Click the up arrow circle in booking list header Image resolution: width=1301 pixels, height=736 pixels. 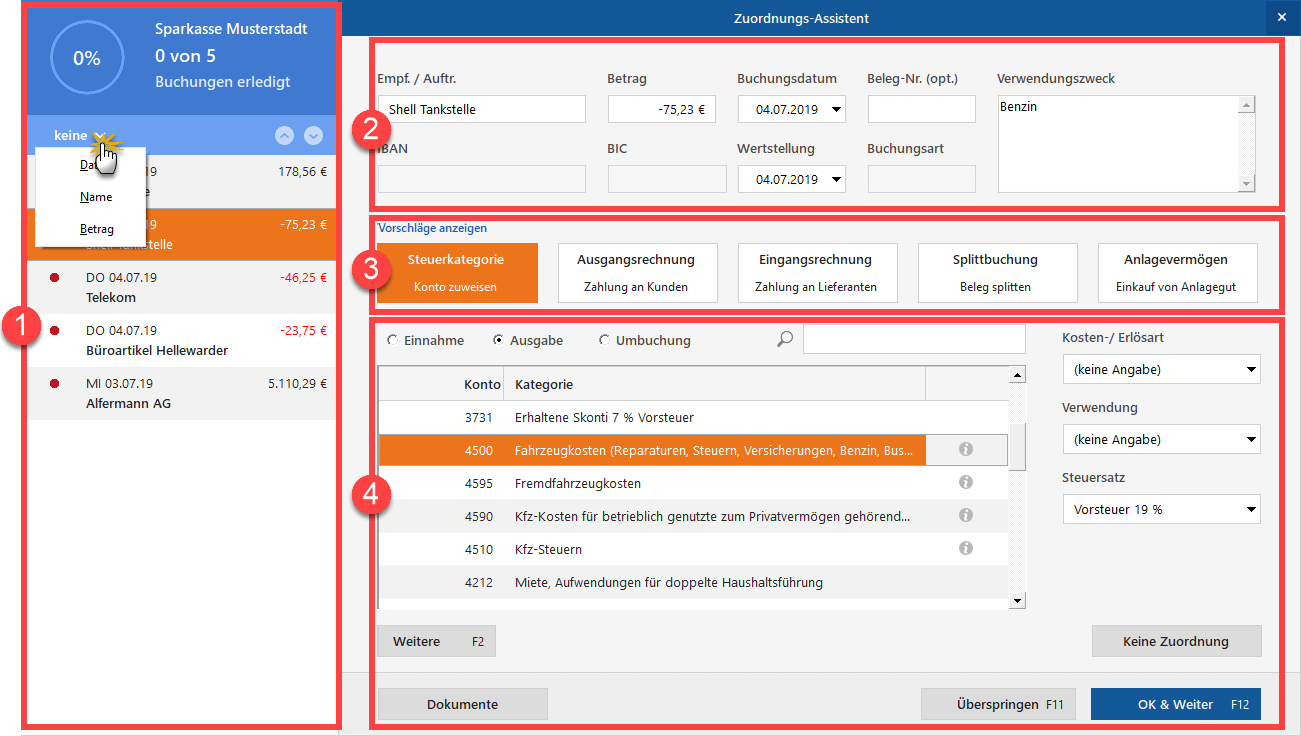pos(284,135)
